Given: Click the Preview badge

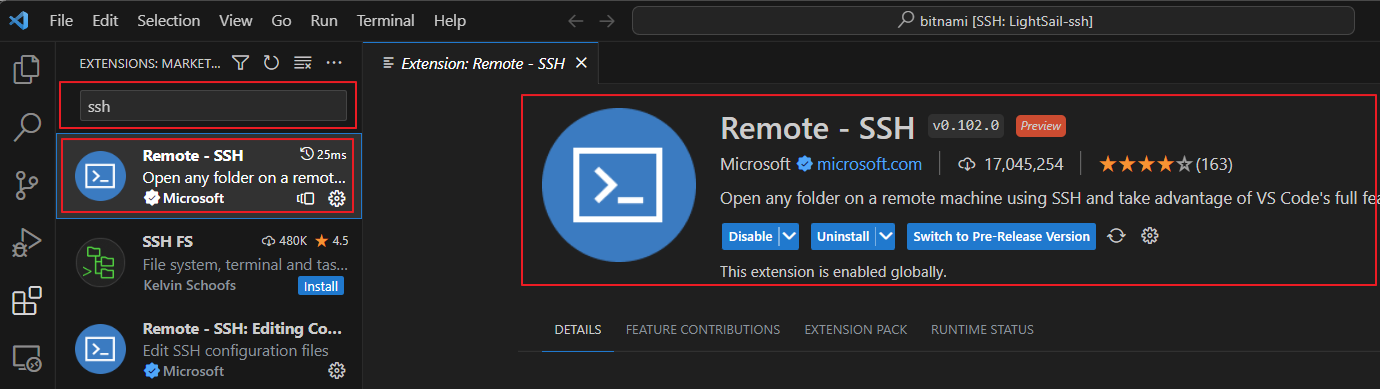Looking at the screenshot, I should 1040,126.
